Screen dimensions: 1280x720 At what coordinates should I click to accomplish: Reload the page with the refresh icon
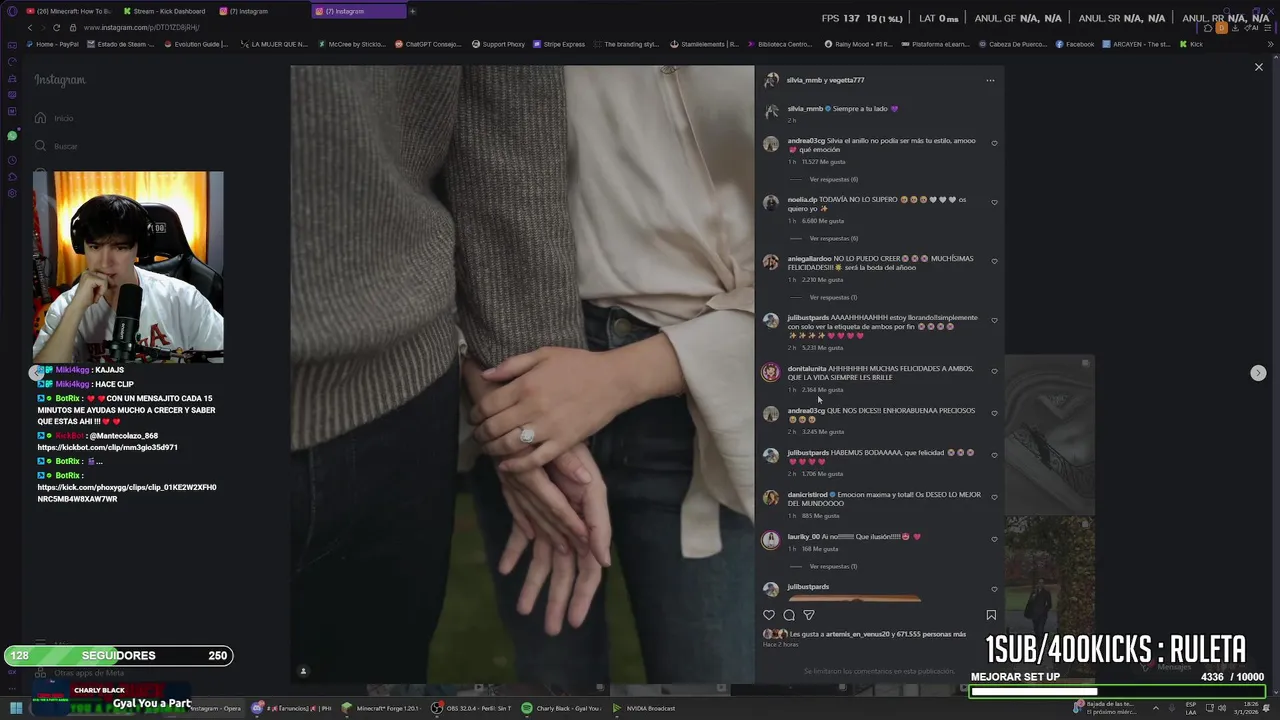coord(56,27)
